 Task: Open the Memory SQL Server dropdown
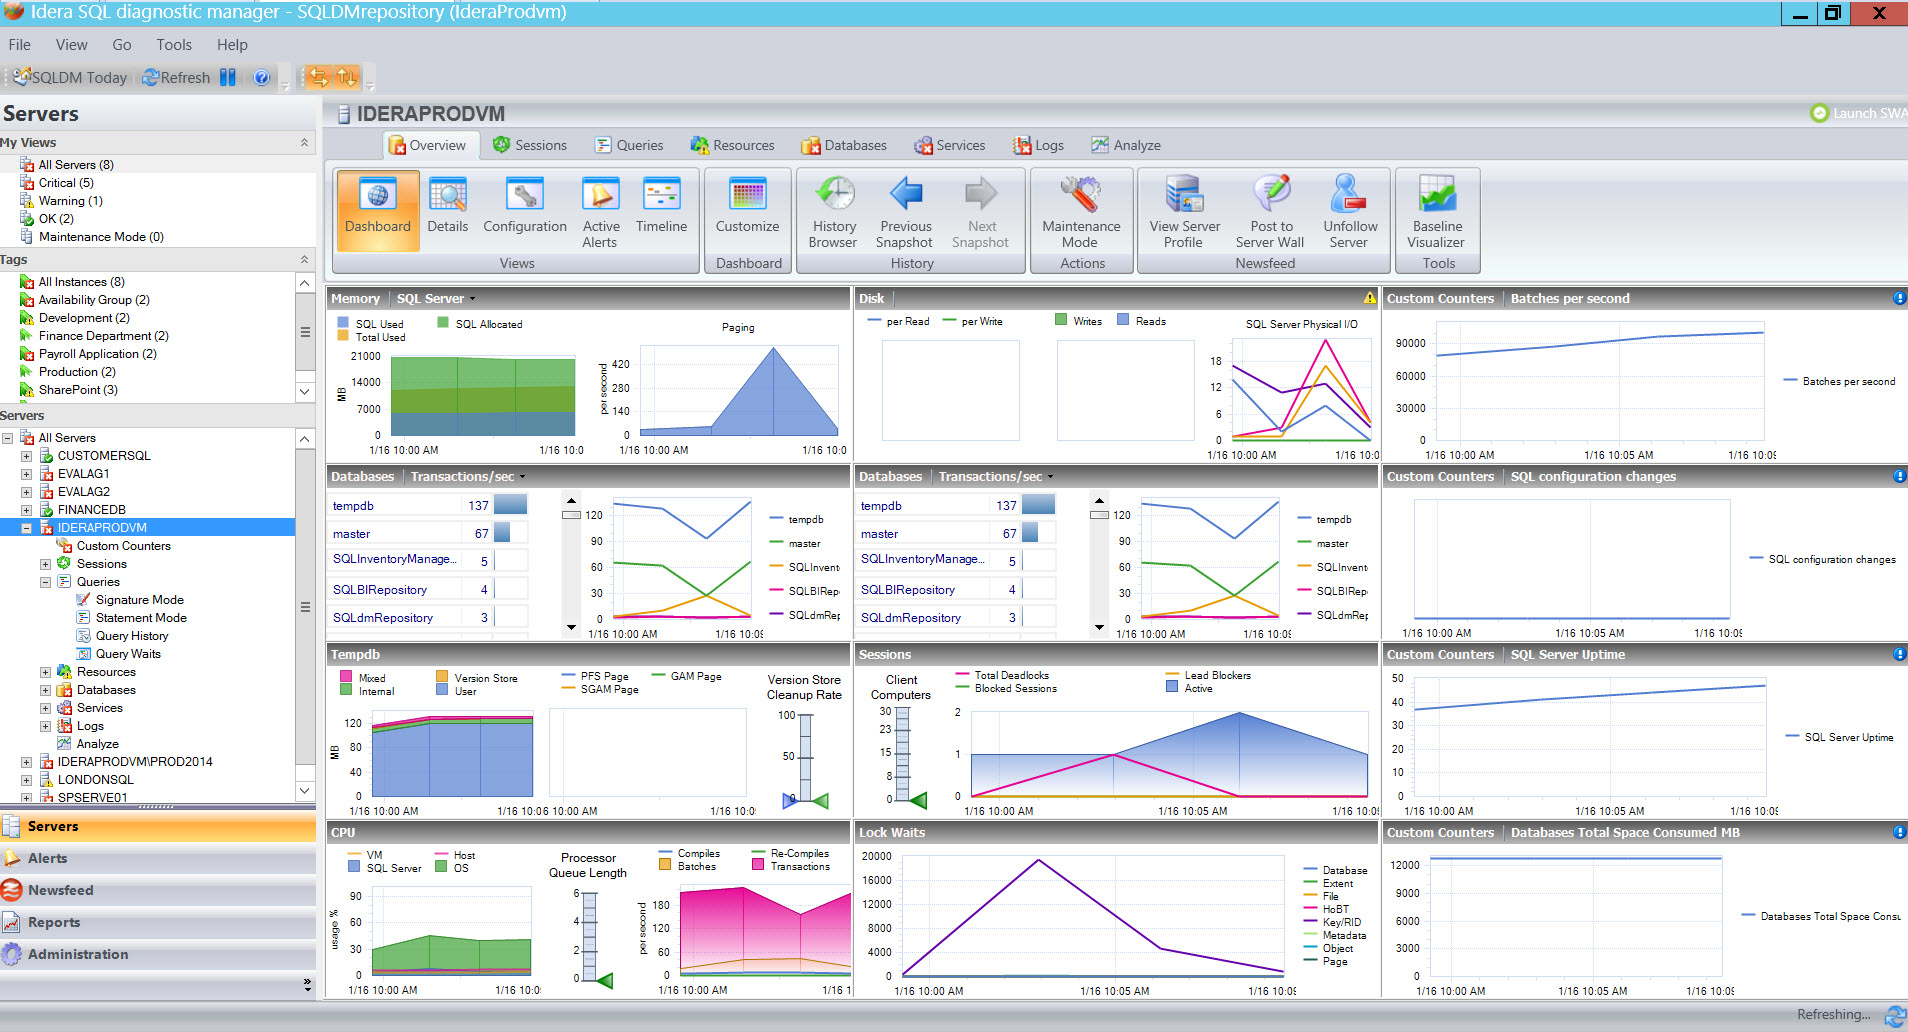[436, 298]
